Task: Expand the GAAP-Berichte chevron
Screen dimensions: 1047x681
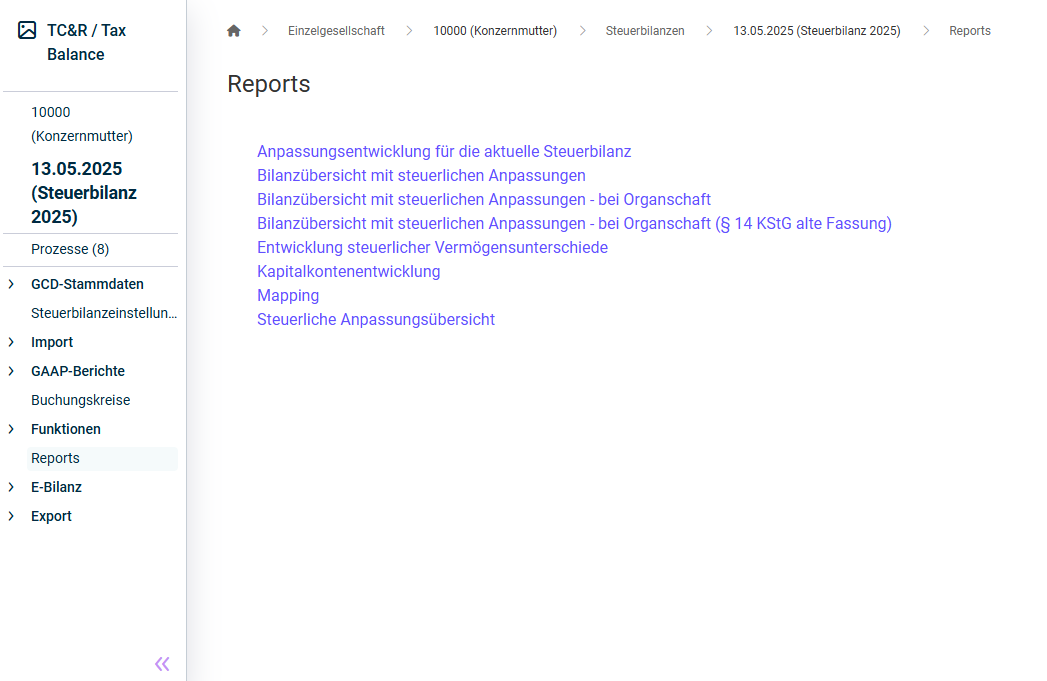Action: 11,371
